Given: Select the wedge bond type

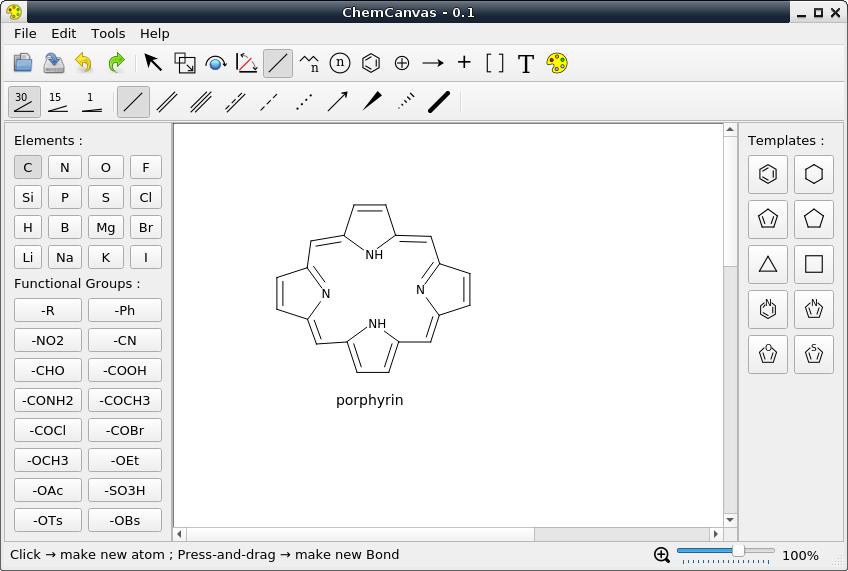Looking at the screenshot, I should point(372,102).
